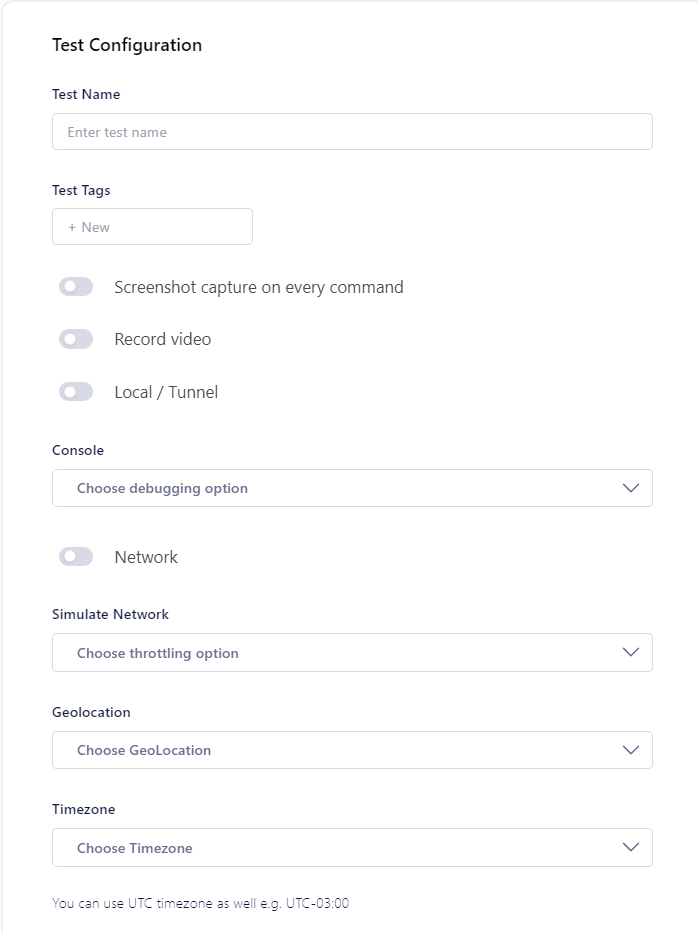This screenshot has height=932, width=698.
Task: Turn on the Record video toggle
Action: tap(76, 338)
